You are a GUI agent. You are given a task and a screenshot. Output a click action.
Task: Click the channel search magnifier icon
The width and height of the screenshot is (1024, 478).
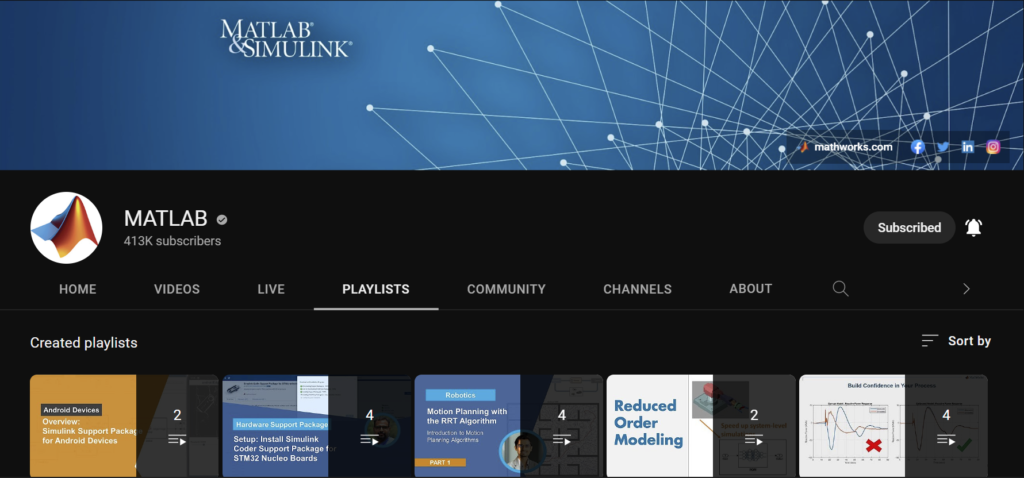click(840, 289)
